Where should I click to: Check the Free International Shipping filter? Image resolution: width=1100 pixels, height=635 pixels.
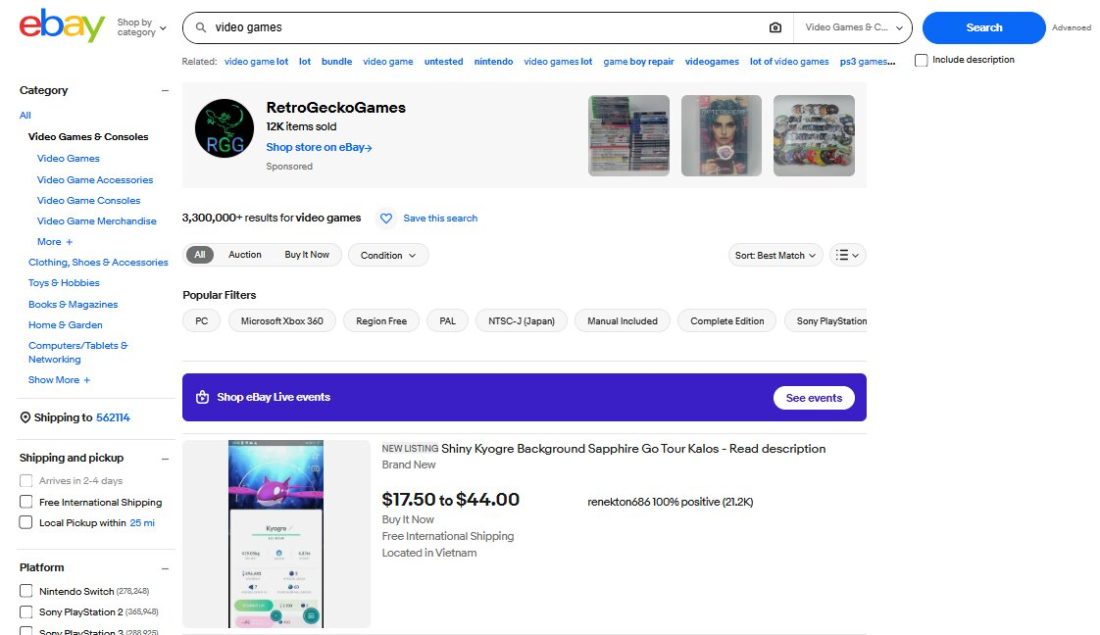tap(25, 501)
